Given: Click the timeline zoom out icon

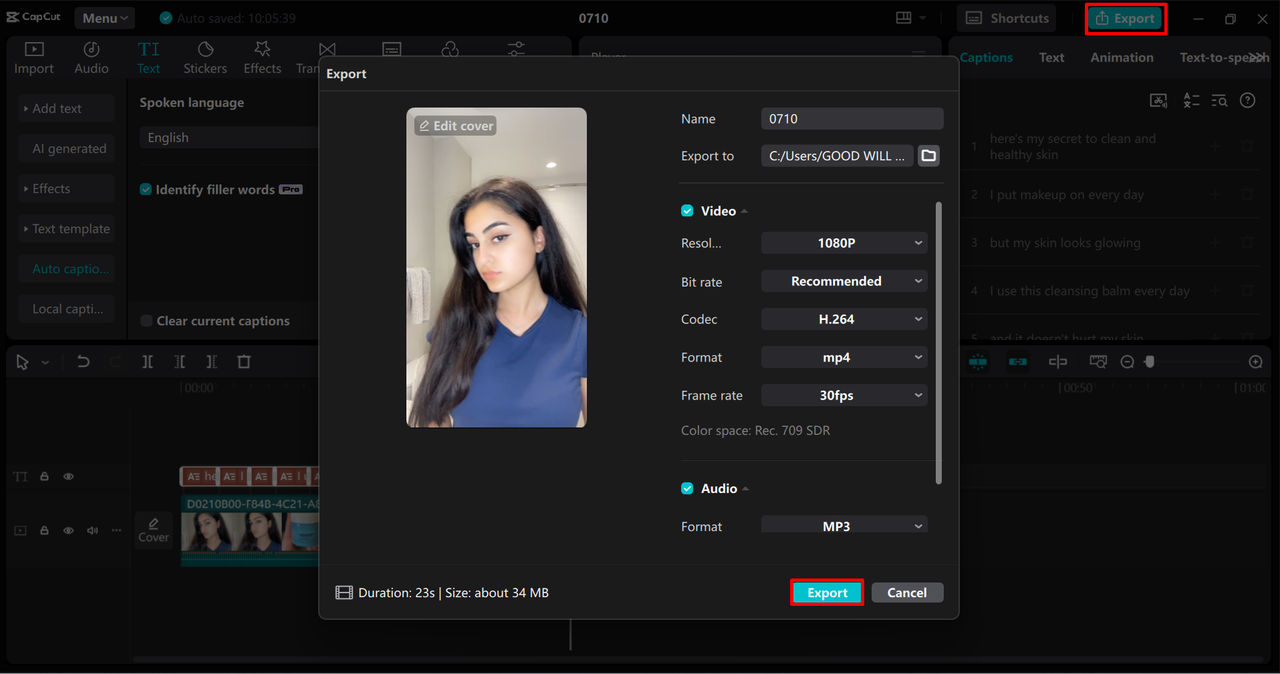Looking at the screenshot, I should point(1127,362).
